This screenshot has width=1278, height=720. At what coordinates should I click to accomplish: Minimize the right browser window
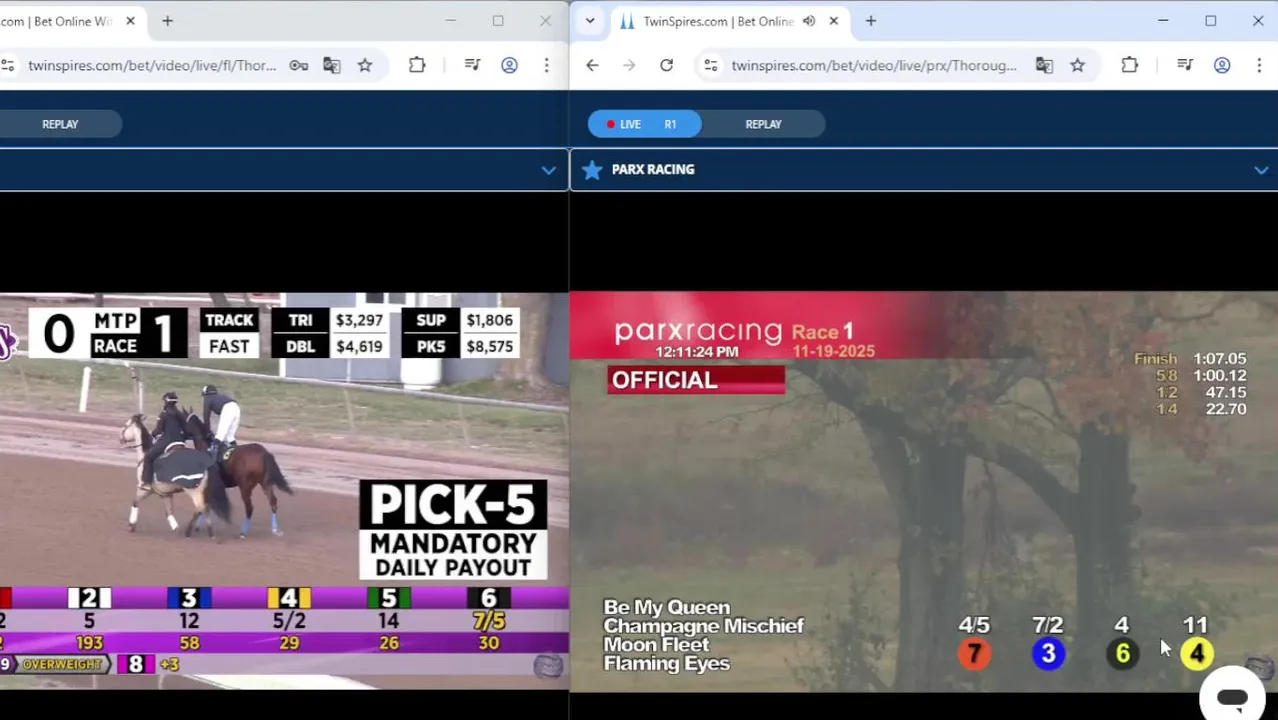point(1163,21)
